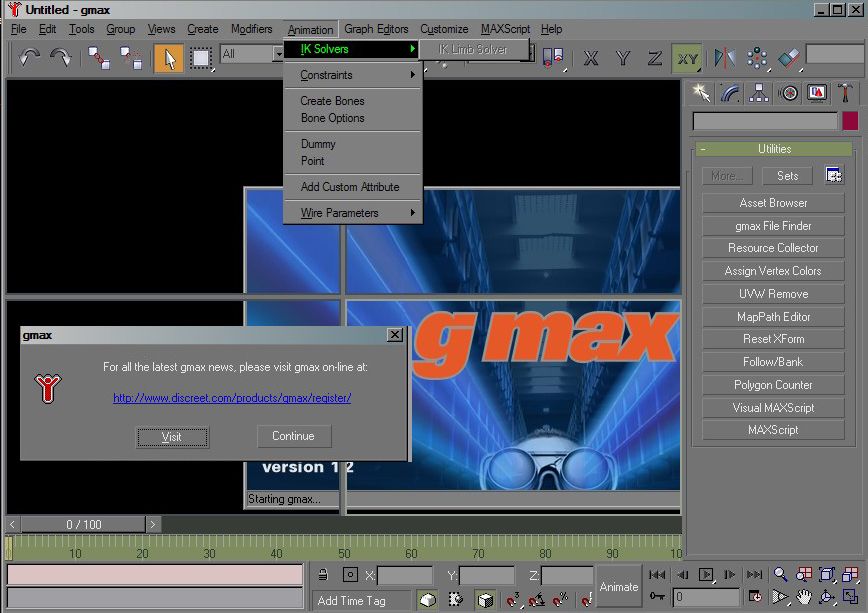Click the time slider right arrow
Image resolution: width=868 pixels, height=613 pixels.
153,524
